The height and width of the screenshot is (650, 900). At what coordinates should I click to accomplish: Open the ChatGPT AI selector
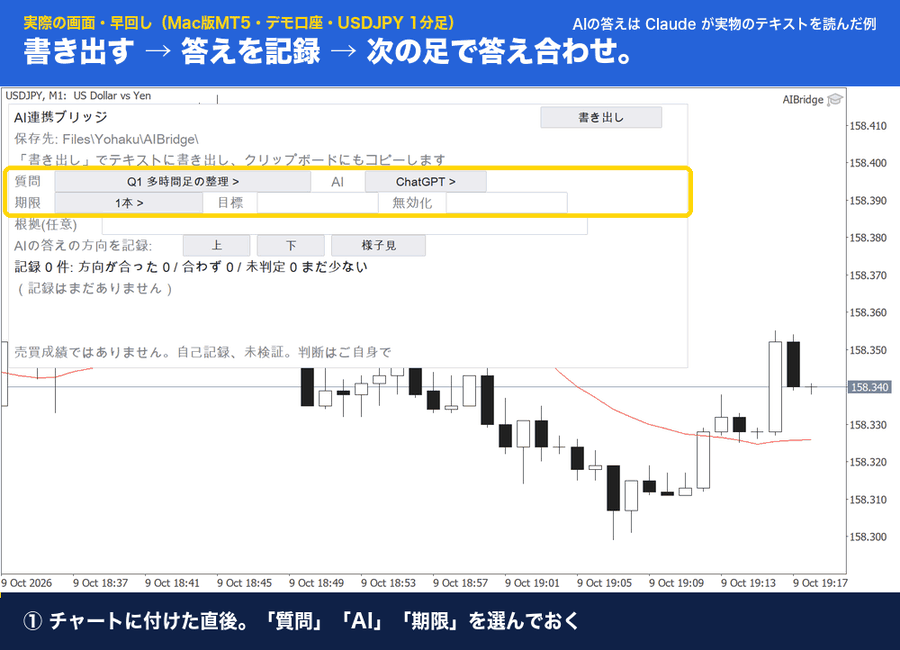(x=425, y=182)
